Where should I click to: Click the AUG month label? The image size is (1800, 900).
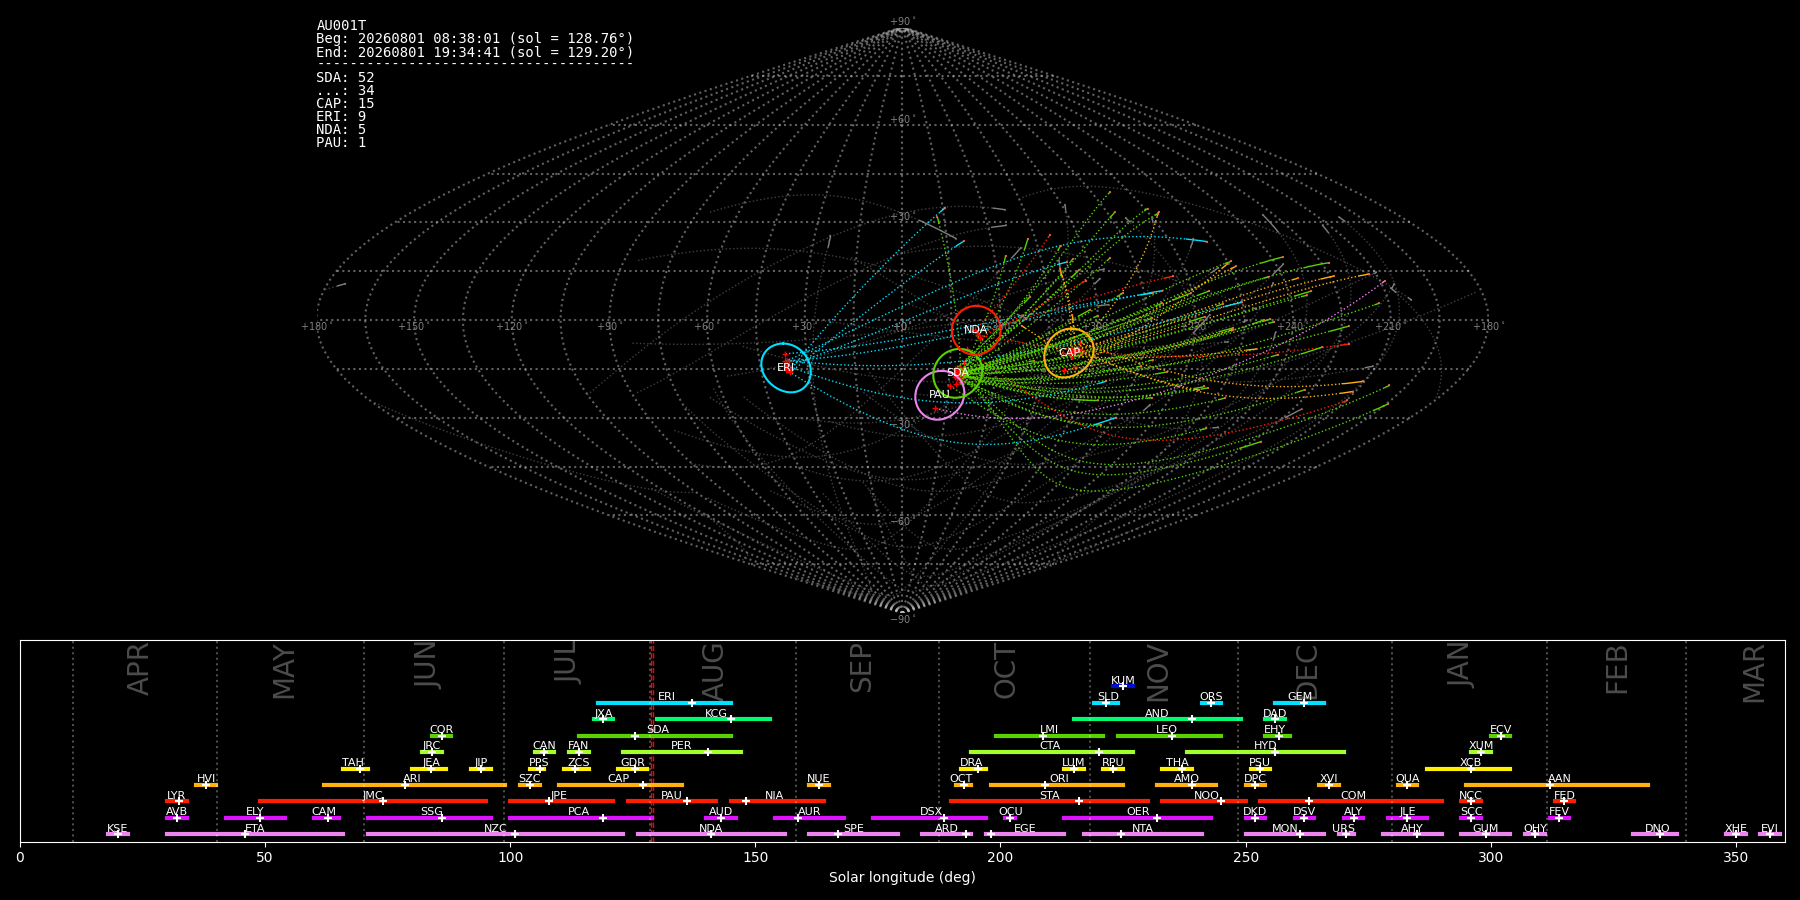pyautogui.click(x=713, y=670)
